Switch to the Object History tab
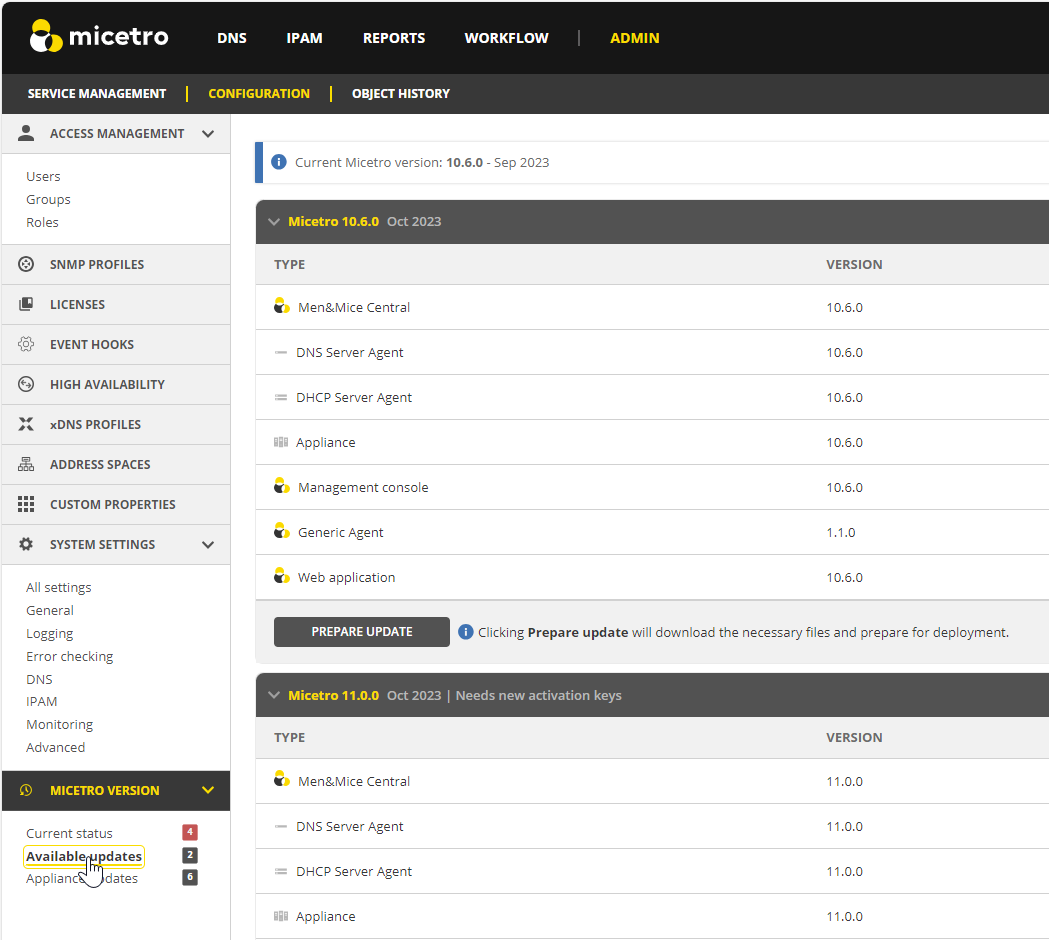This screenshot has height=940, width=1049. click(400, 93)
